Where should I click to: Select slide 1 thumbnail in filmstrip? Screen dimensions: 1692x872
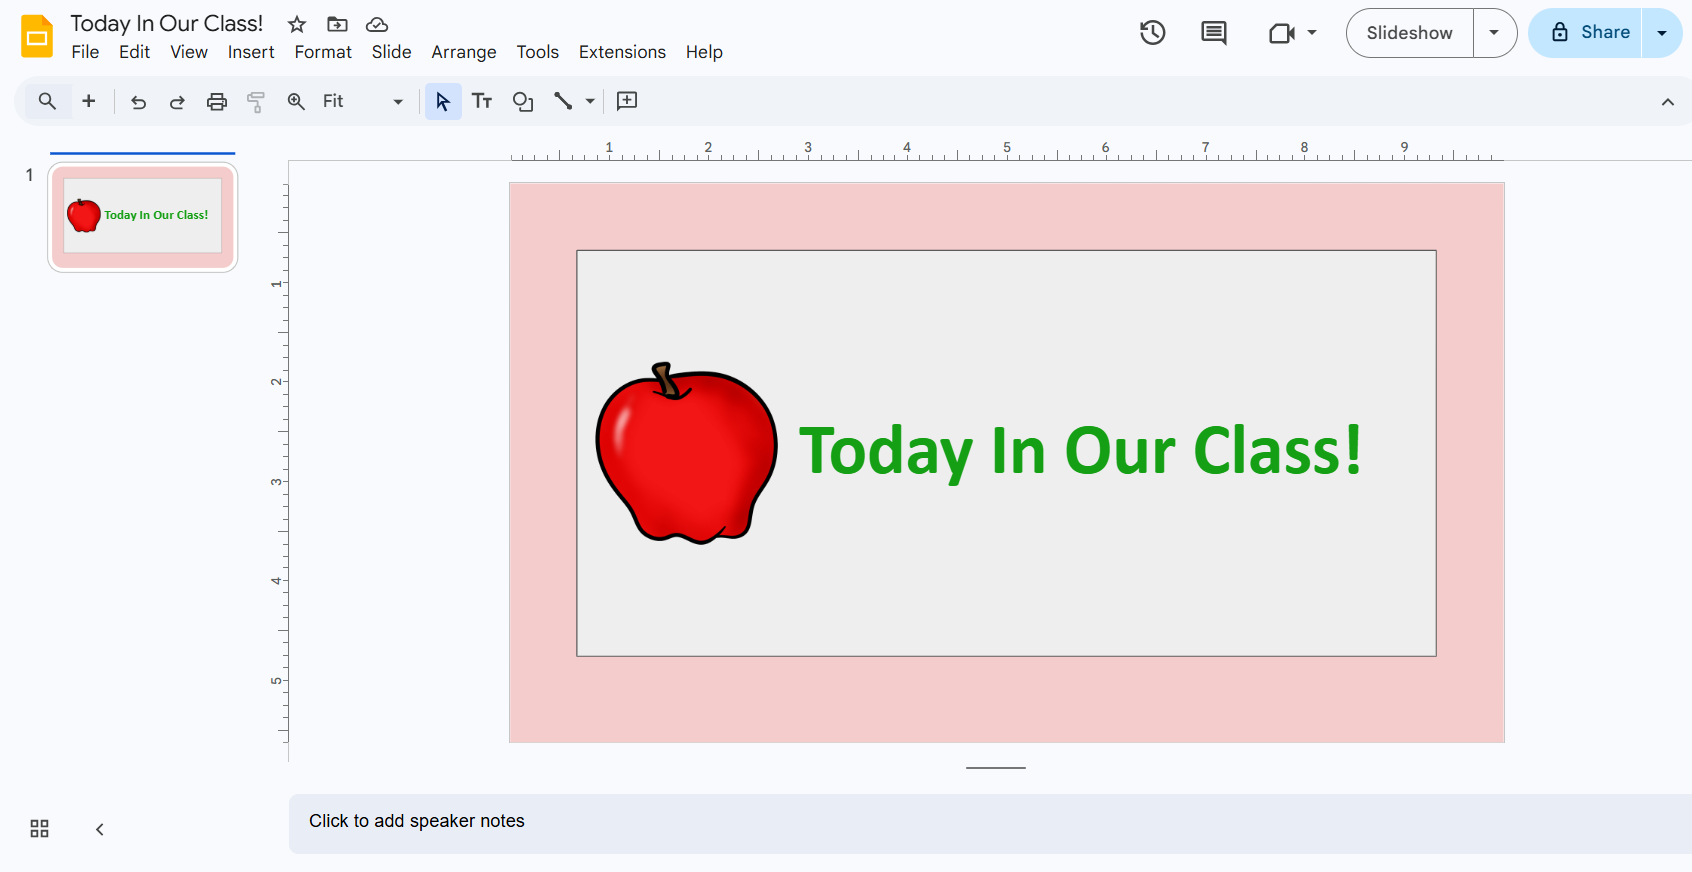pyautogui.click(x=142, y=216)
